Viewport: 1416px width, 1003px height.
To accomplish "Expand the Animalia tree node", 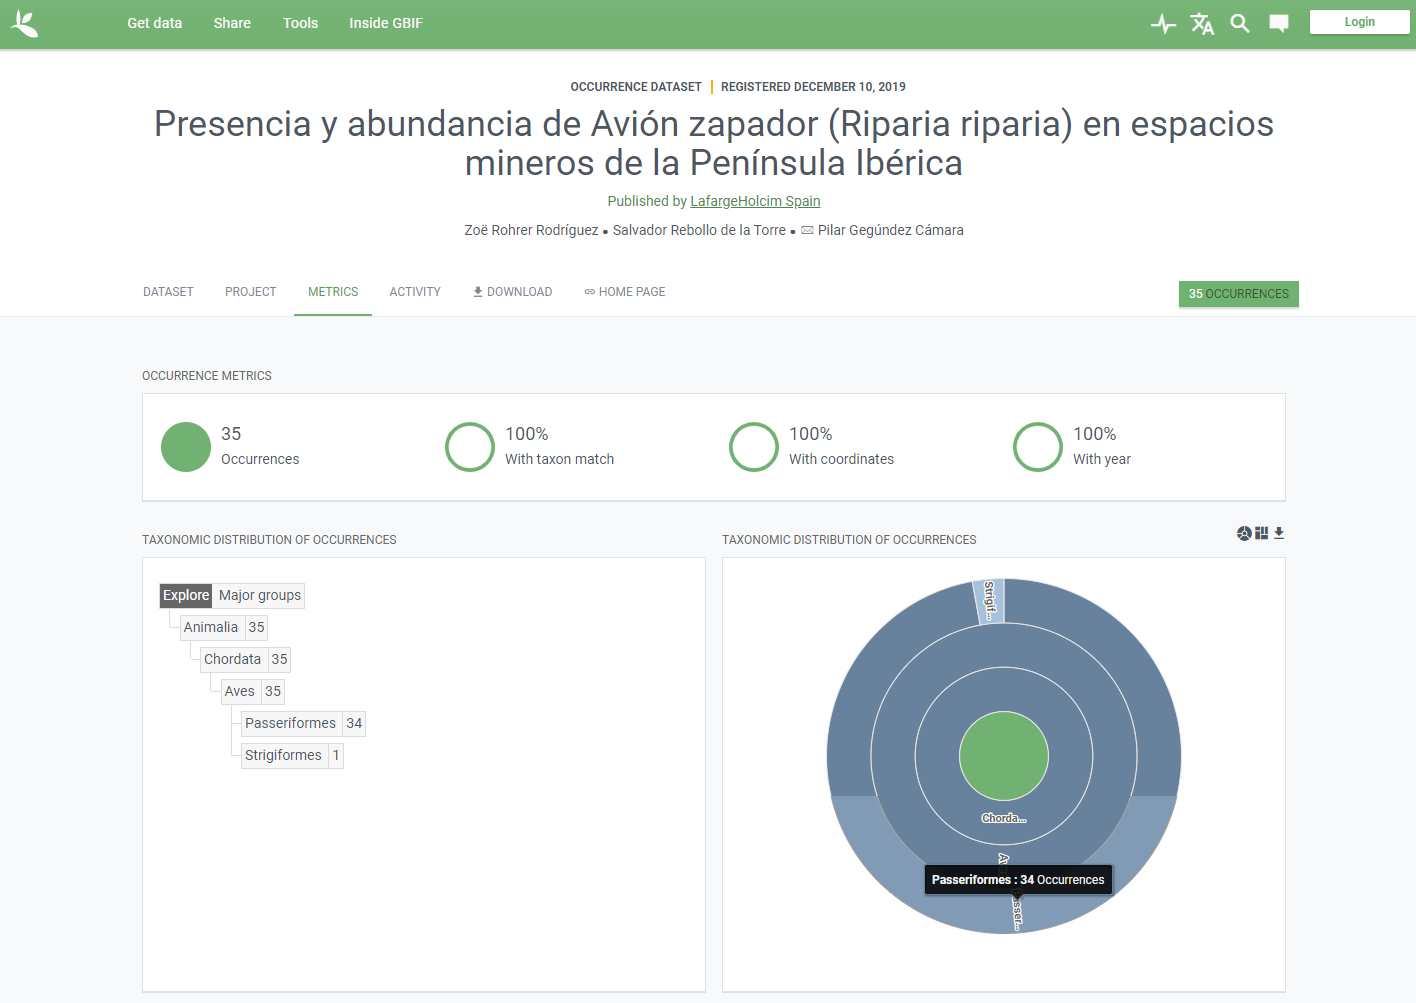I will pos(211,627).
